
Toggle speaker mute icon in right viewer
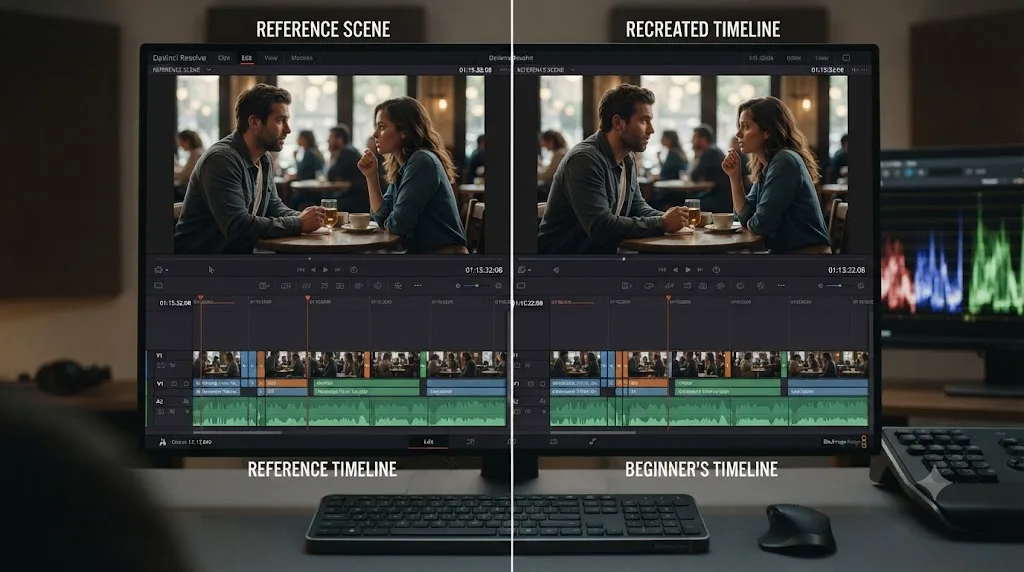click(x=556, y=270)
